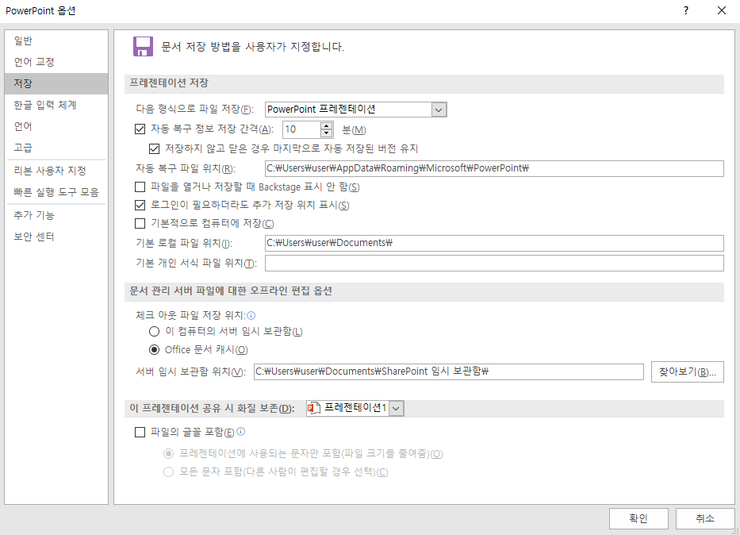The image size is (740, 535).
Task: Click the help question mark in title bar
Action: pos(686,10)
